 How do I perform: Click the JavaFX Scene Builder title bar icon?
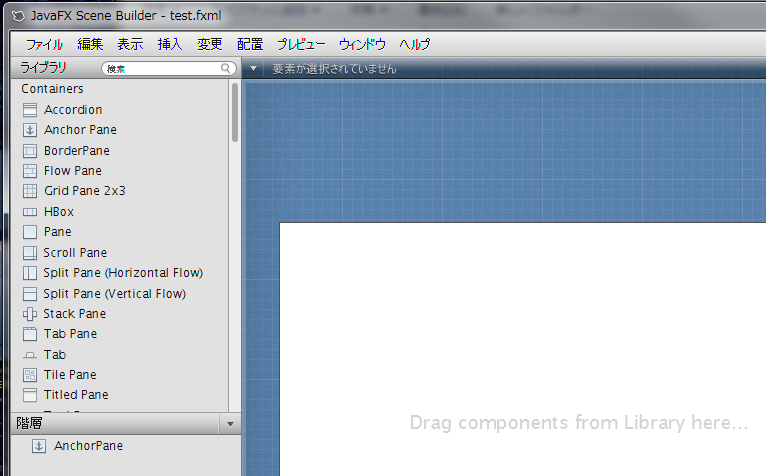click(18, 16)
